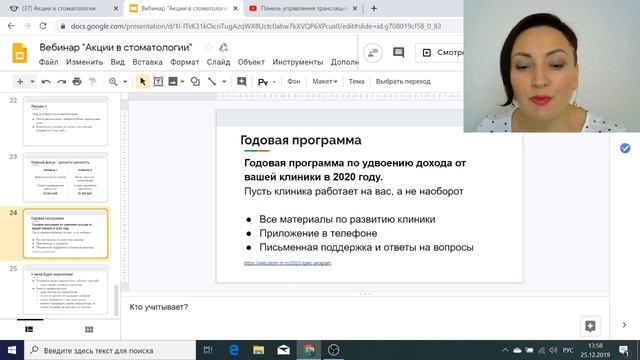The width and height of the screenshot is (640, 360).
Task: Open File Explorer from the taskbar
Action: tap(258, 350)
